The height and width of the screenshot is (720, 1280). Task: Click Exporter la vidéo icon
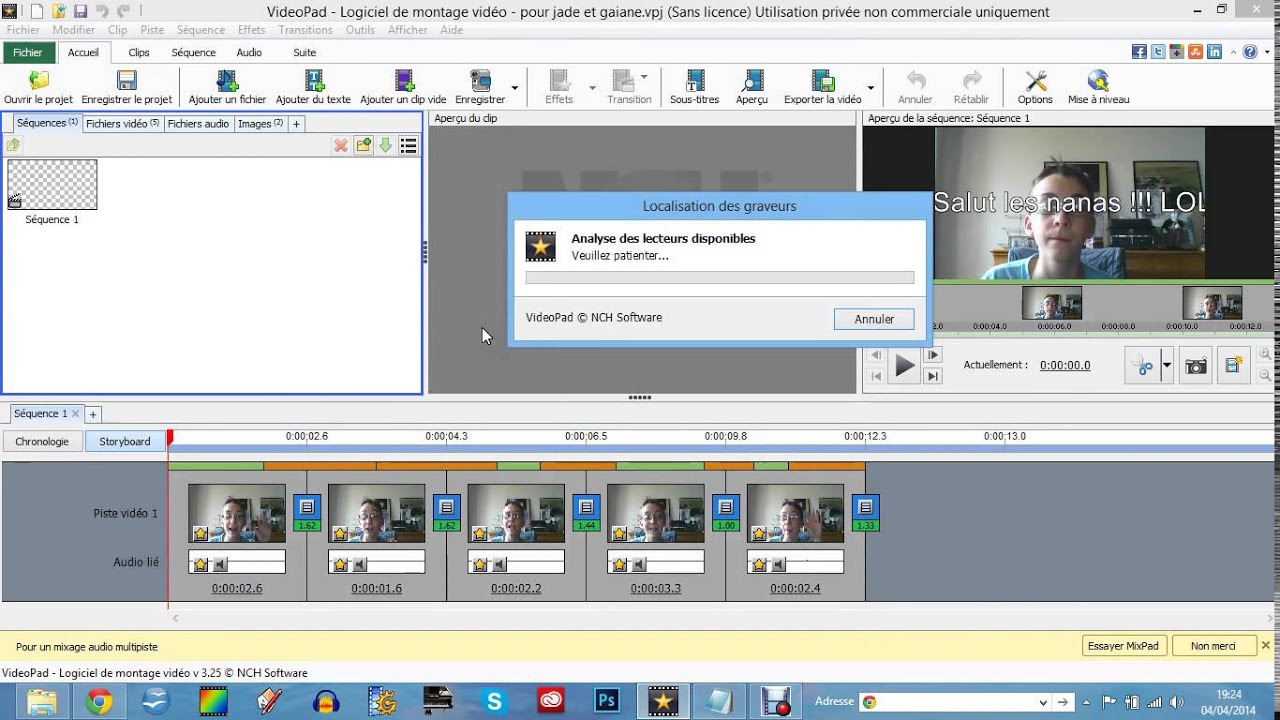click(x=822, y=88)
